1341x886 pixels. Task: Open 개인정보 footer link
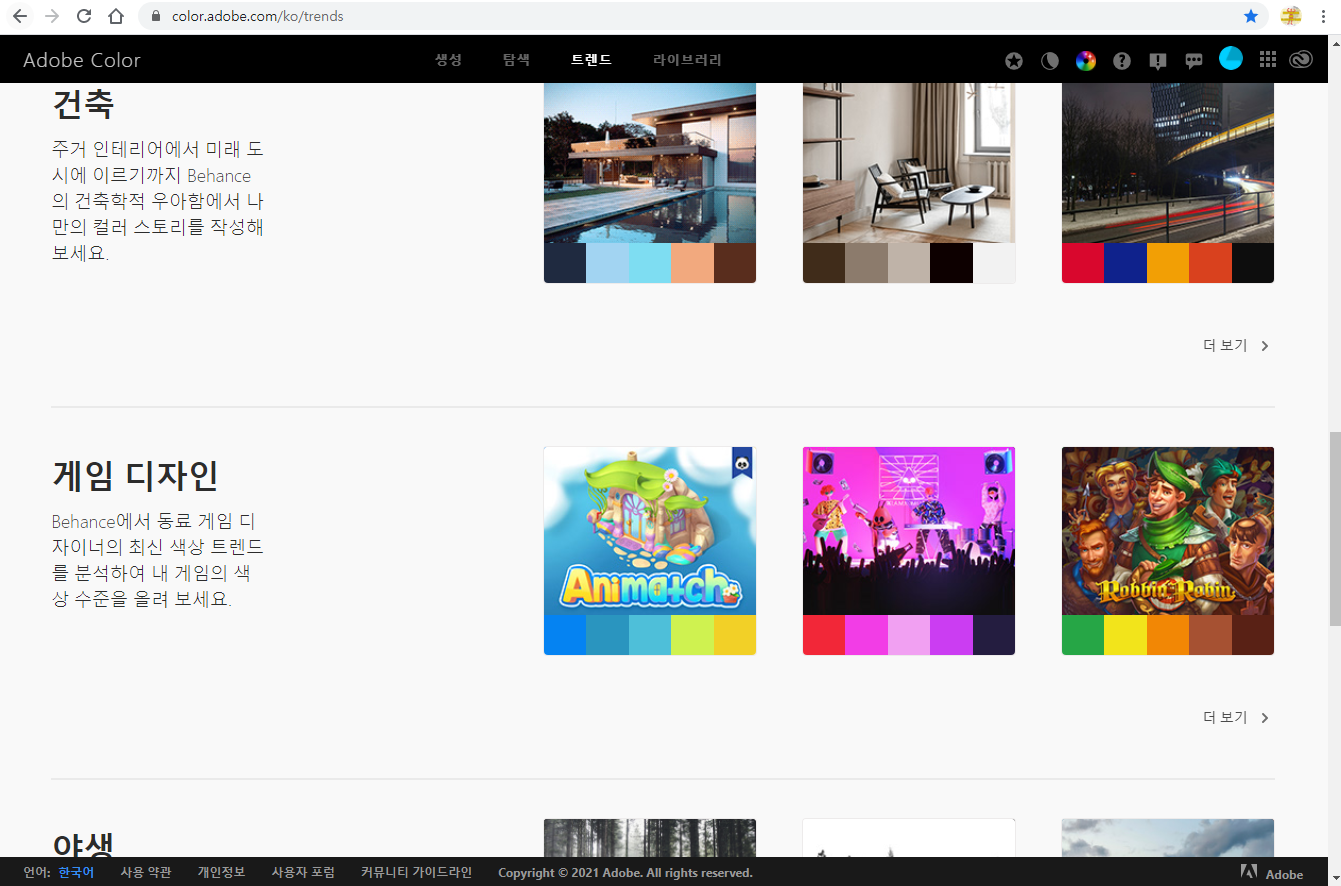(x=221, y=872)
